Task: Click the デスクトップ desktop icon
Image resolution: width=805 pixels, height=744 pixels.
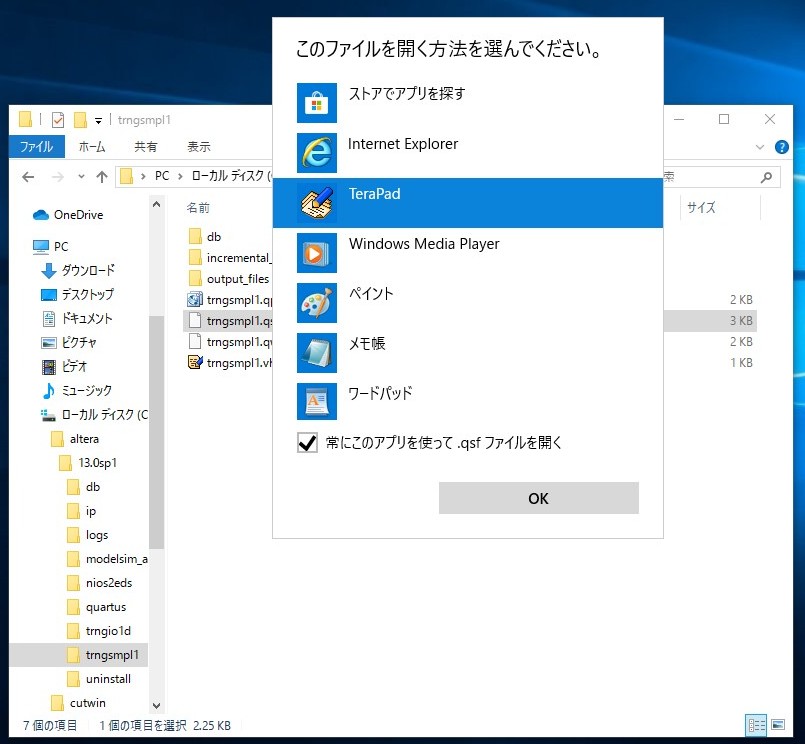Action: tap(49, 295)
